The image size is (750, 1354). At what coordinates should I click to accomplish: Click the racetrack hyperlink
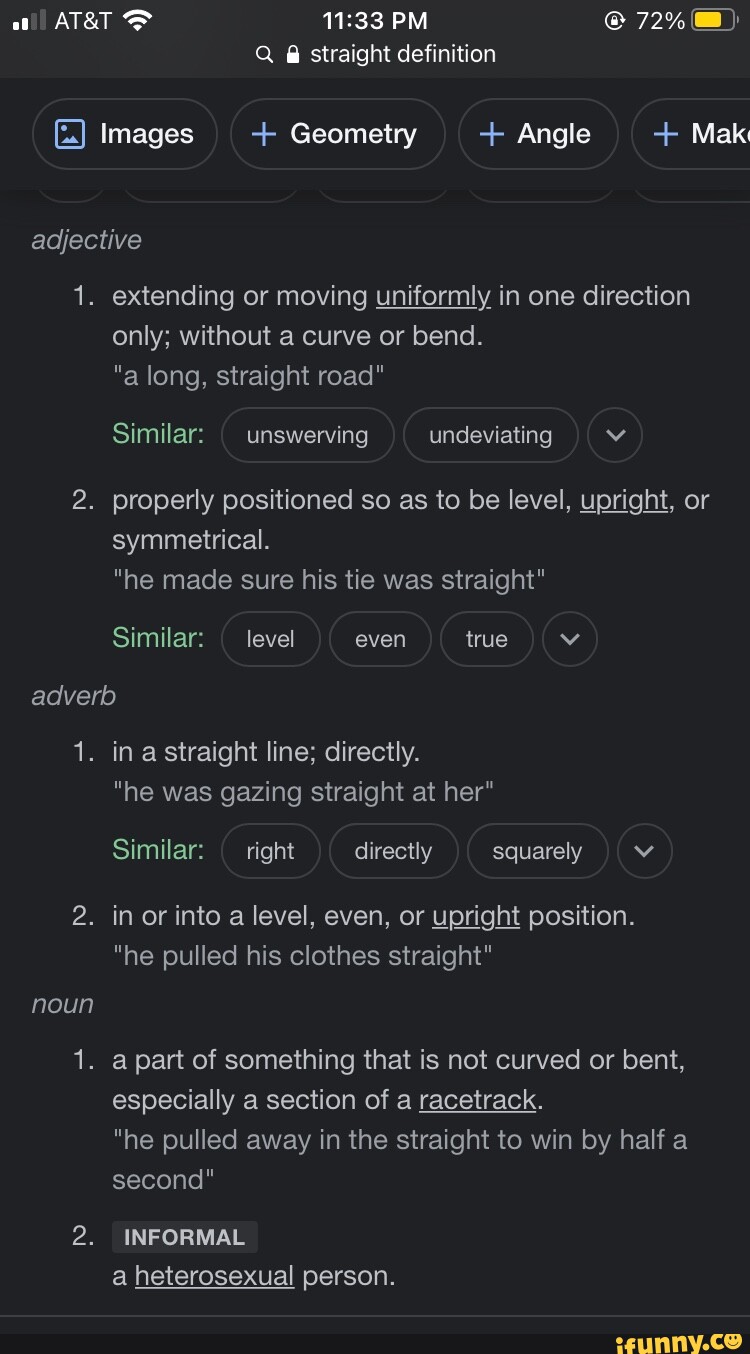pos(477,1100)
